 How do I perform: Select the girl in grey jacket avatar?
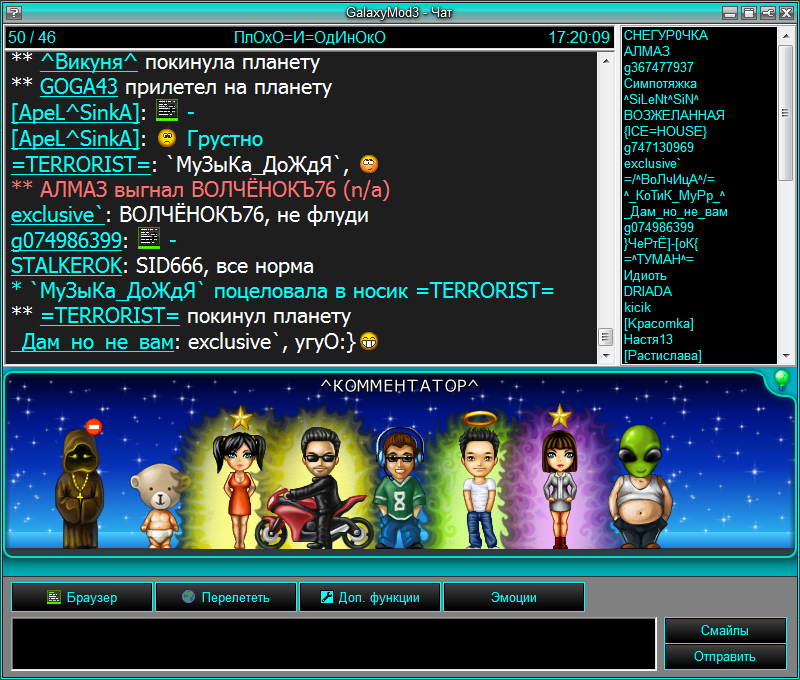coord(560,489)
